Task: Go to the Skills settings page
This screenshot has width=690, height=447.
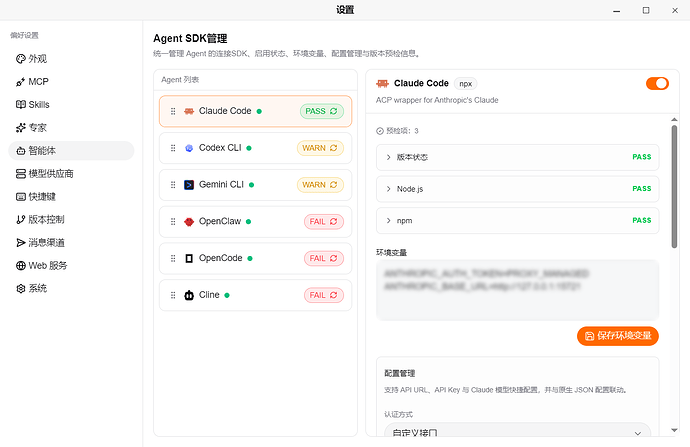Action: tap(71, 105)
